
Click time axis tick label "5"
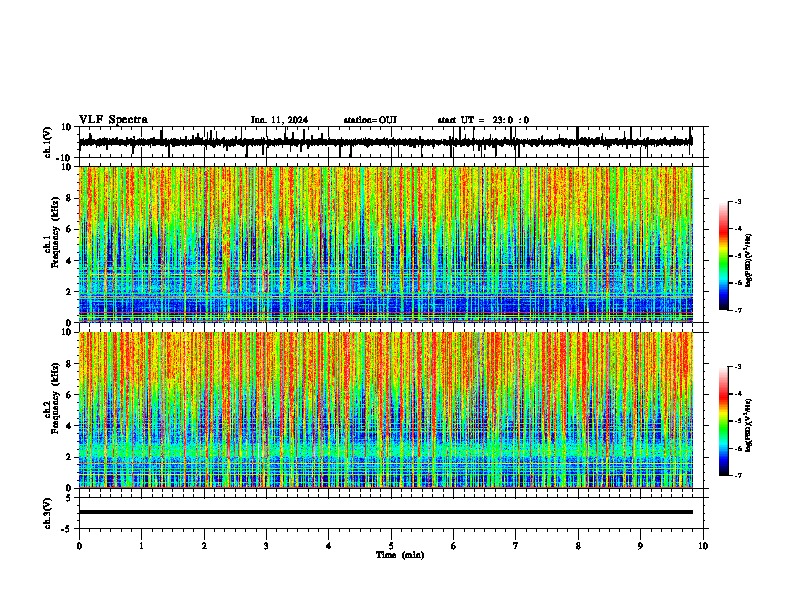(x=391, y=546)
